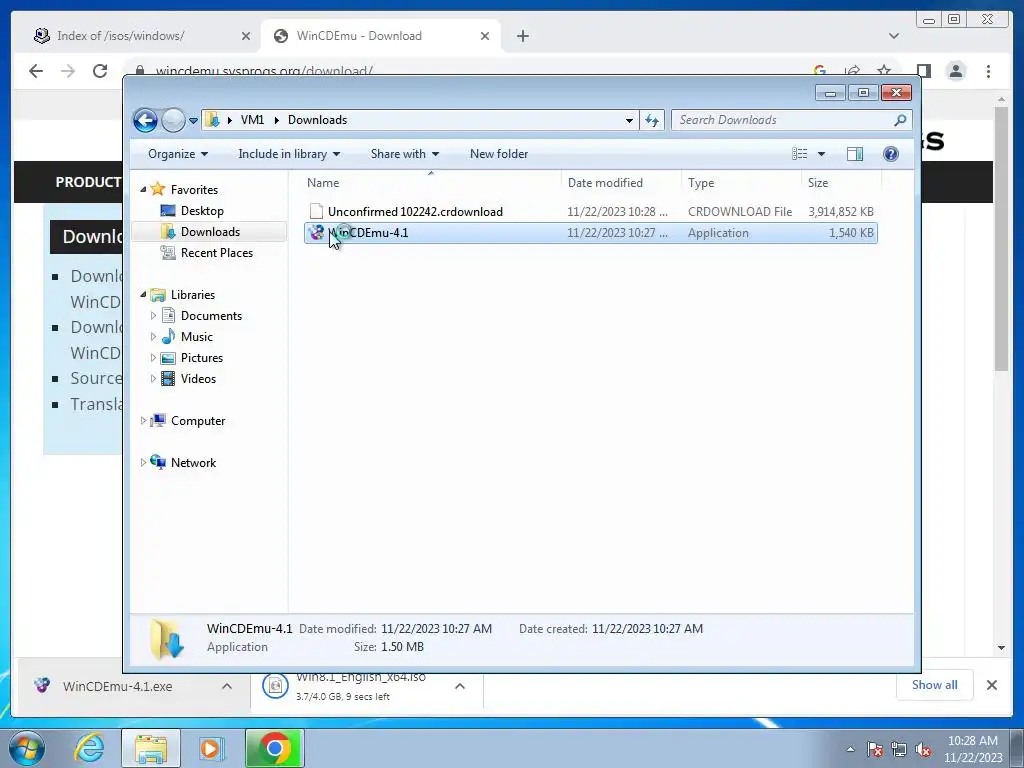Open the Share with menu
1024x768 pixels.
click(x=405, y=154)
